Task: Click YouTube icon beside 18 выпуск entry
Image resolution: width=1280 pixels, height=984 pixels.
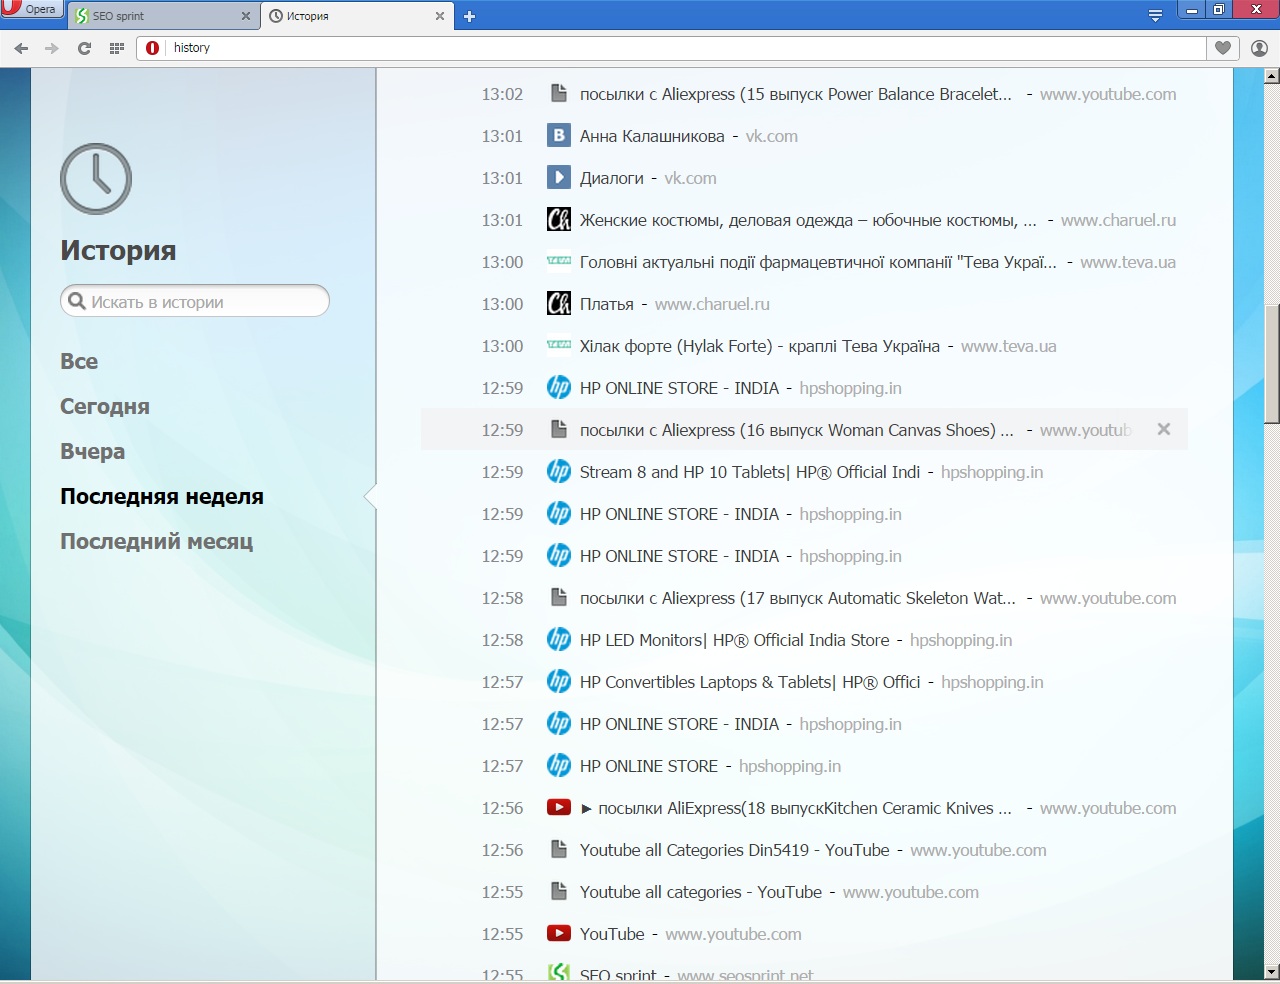Action: click(559, 808)
